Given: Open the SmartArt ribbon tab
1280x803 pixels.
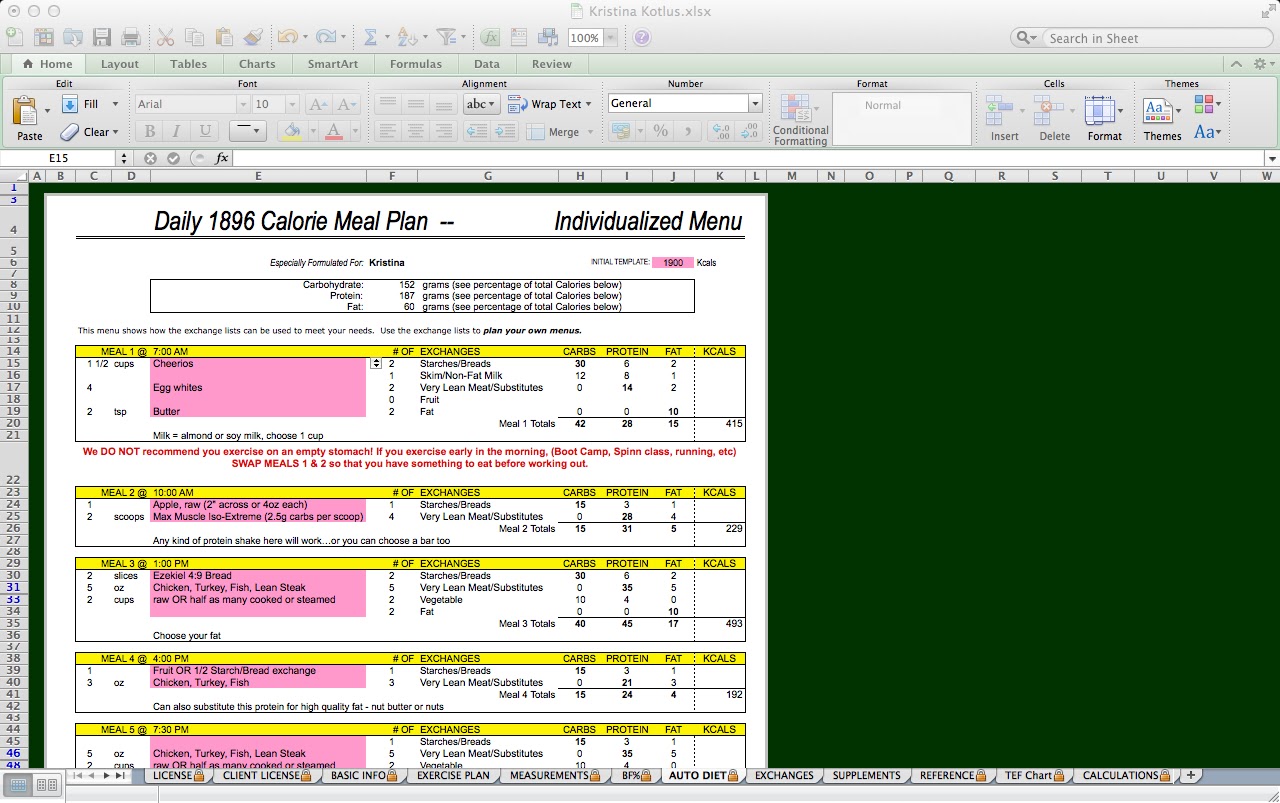Looking at the screenshot, I should (x=333, y=64).
